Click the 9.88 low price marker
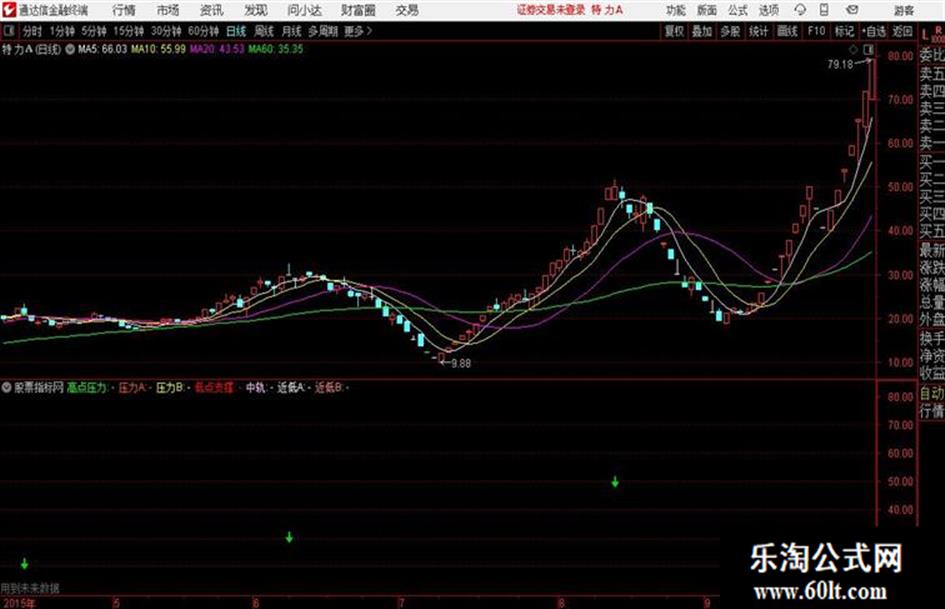 (x=461, y=363)
